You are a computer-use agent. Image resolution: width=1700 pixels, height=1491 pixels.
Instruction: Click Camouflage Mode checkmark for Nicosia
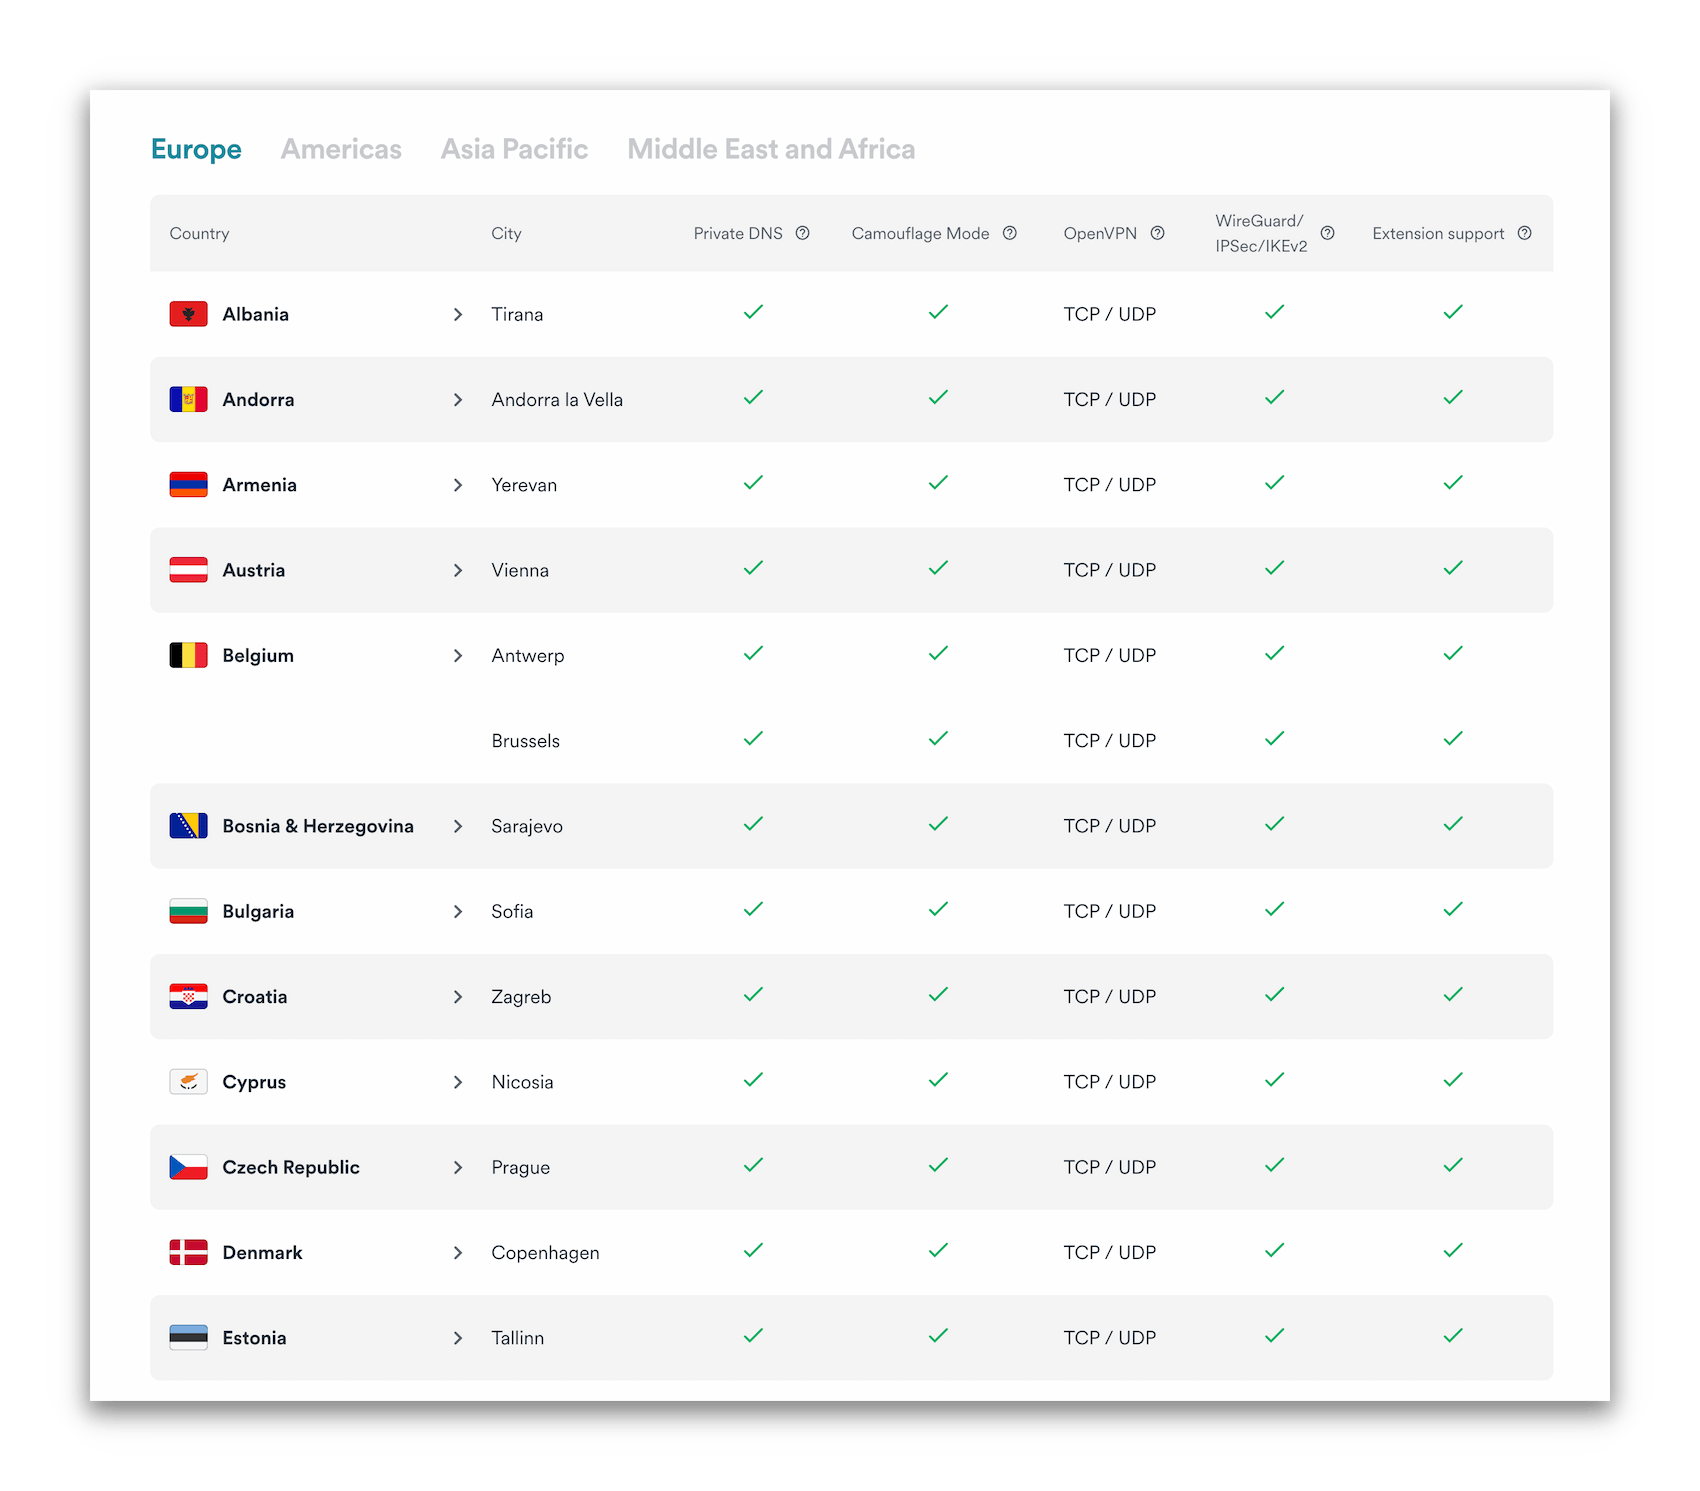point(938,1079)
